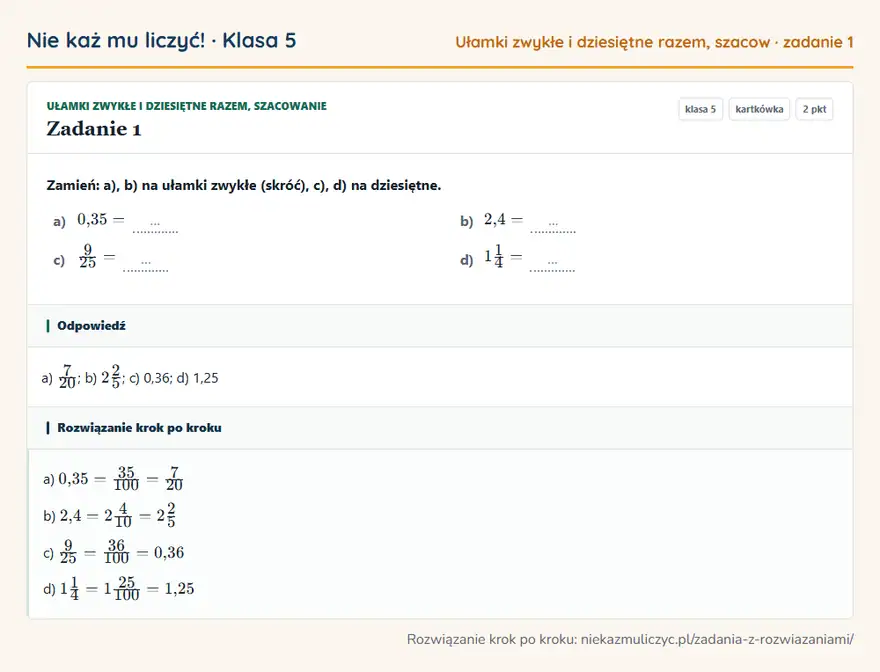The width and height of the screenshot is (880, 672).
Task: Select the "kartkówka" tag badge
Action: tap(759, 109)
